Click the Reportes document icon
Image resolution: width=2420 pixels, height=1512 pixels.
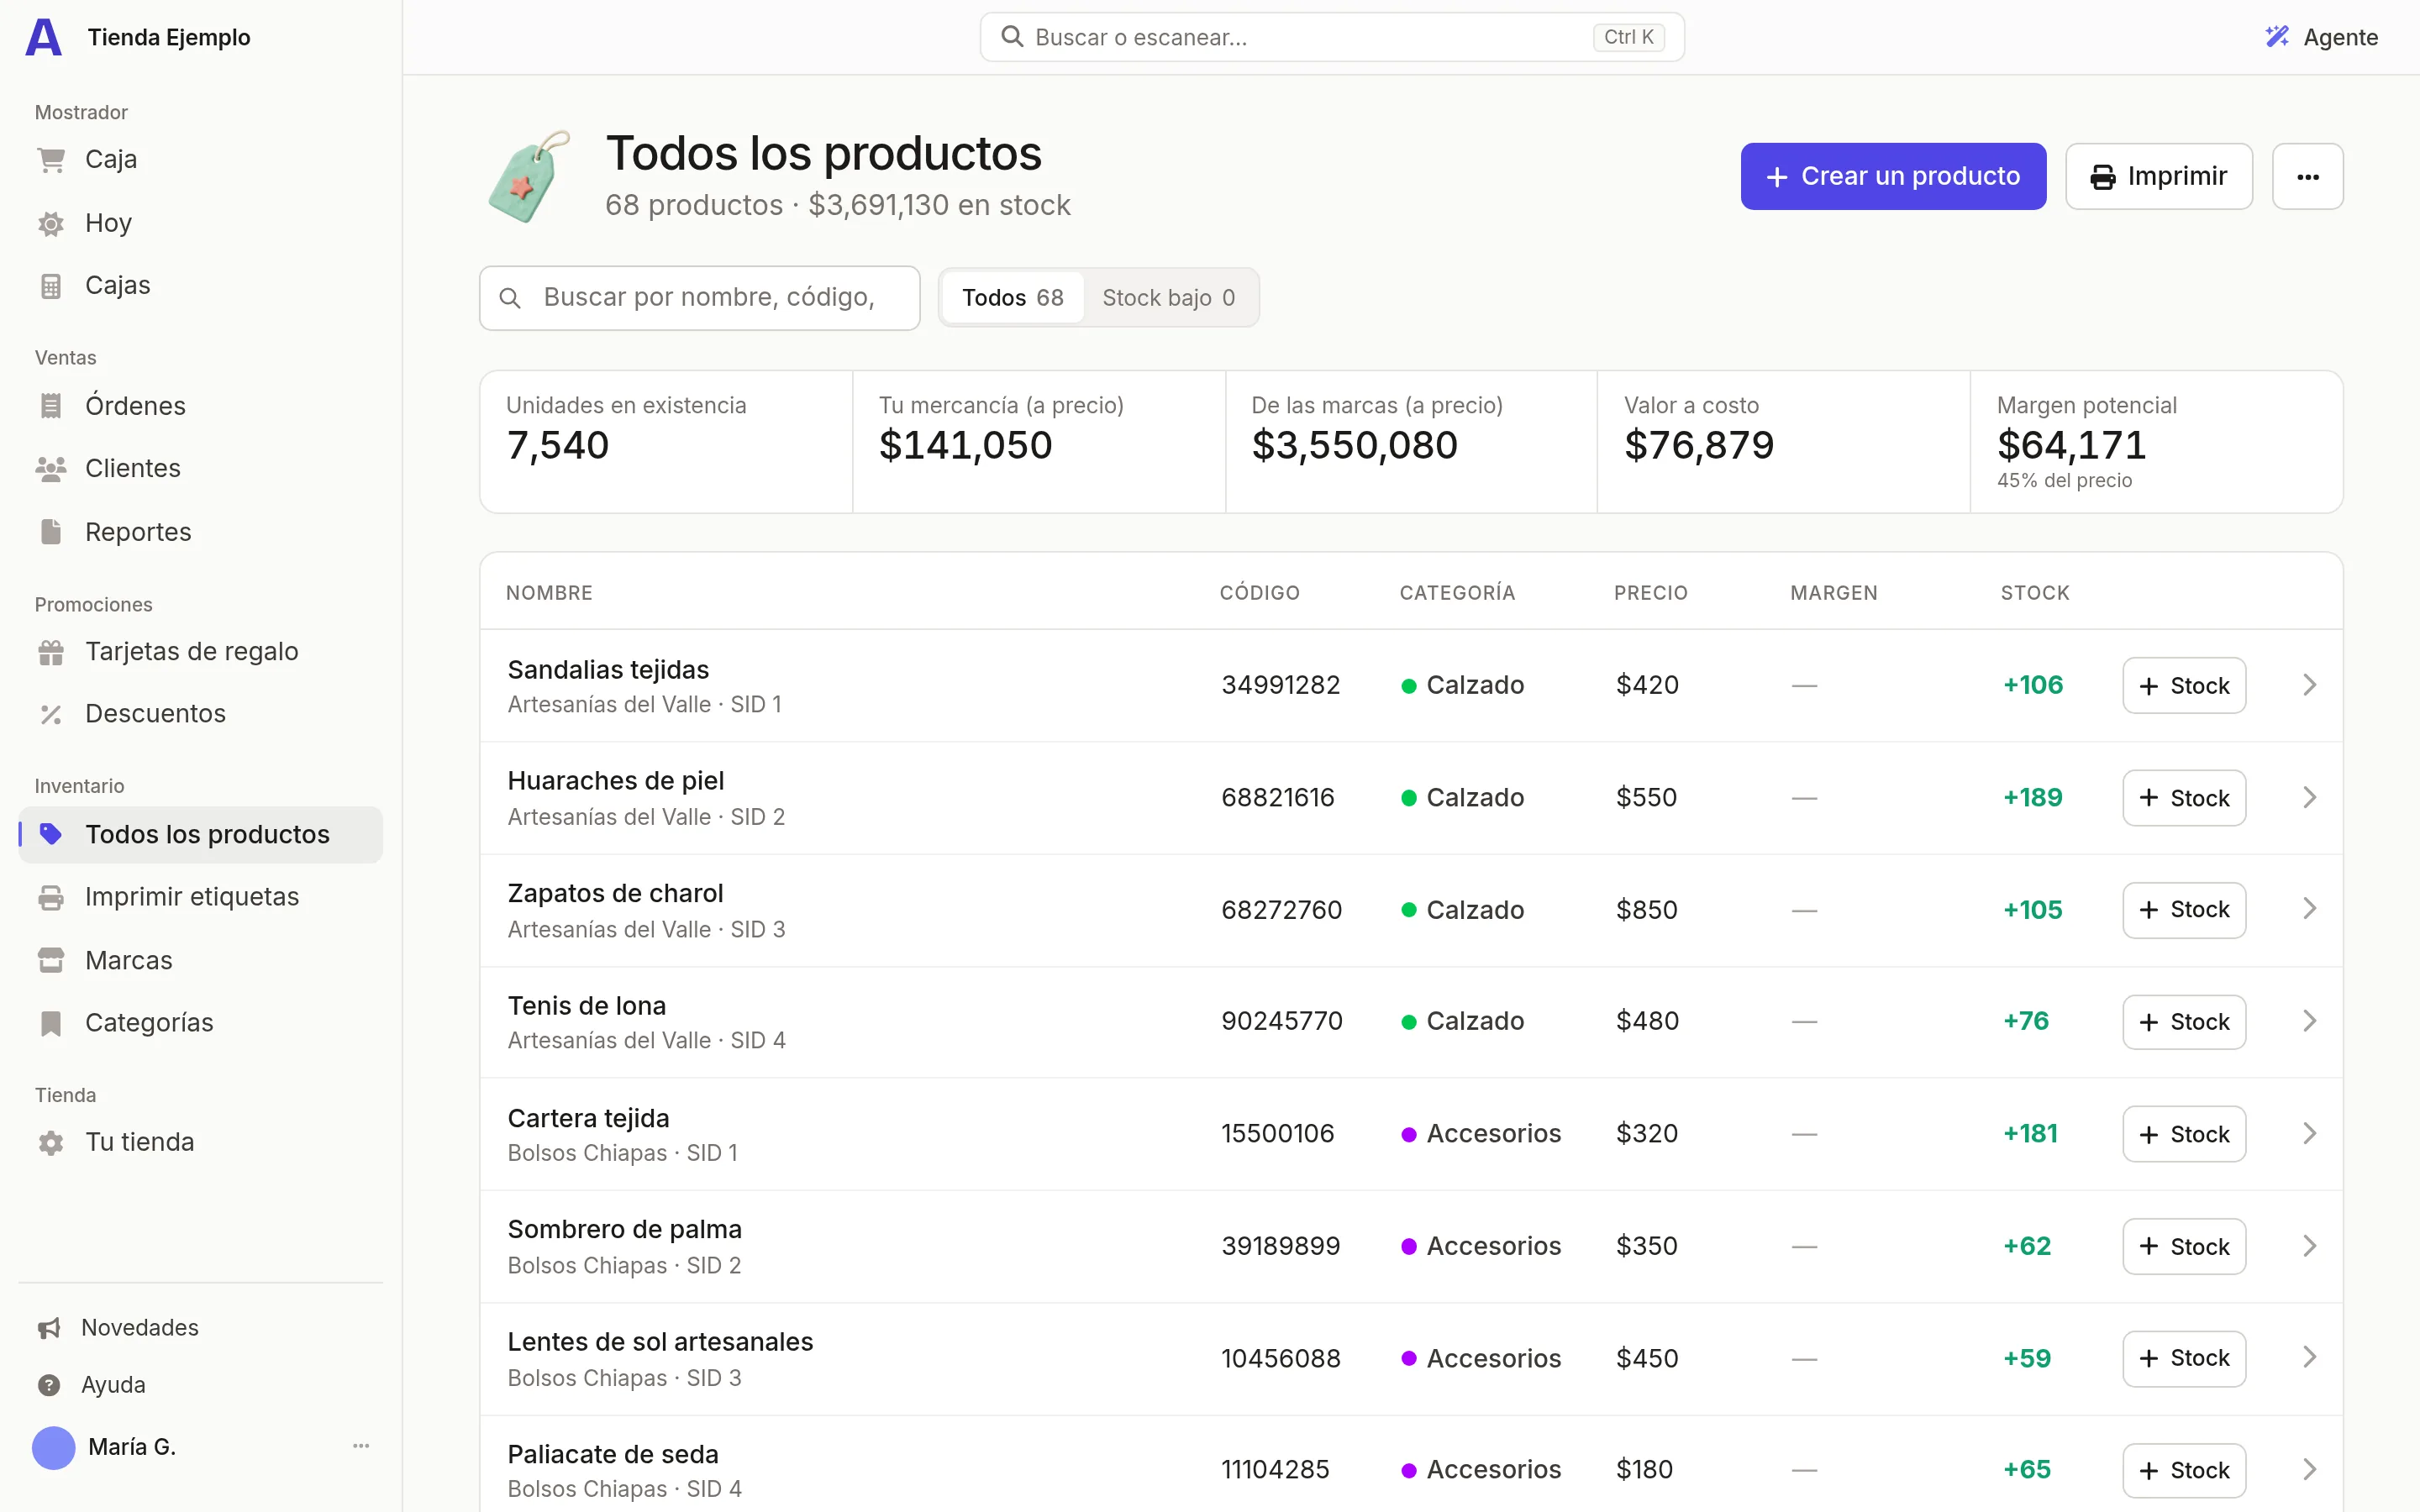[x=51, y=532]
